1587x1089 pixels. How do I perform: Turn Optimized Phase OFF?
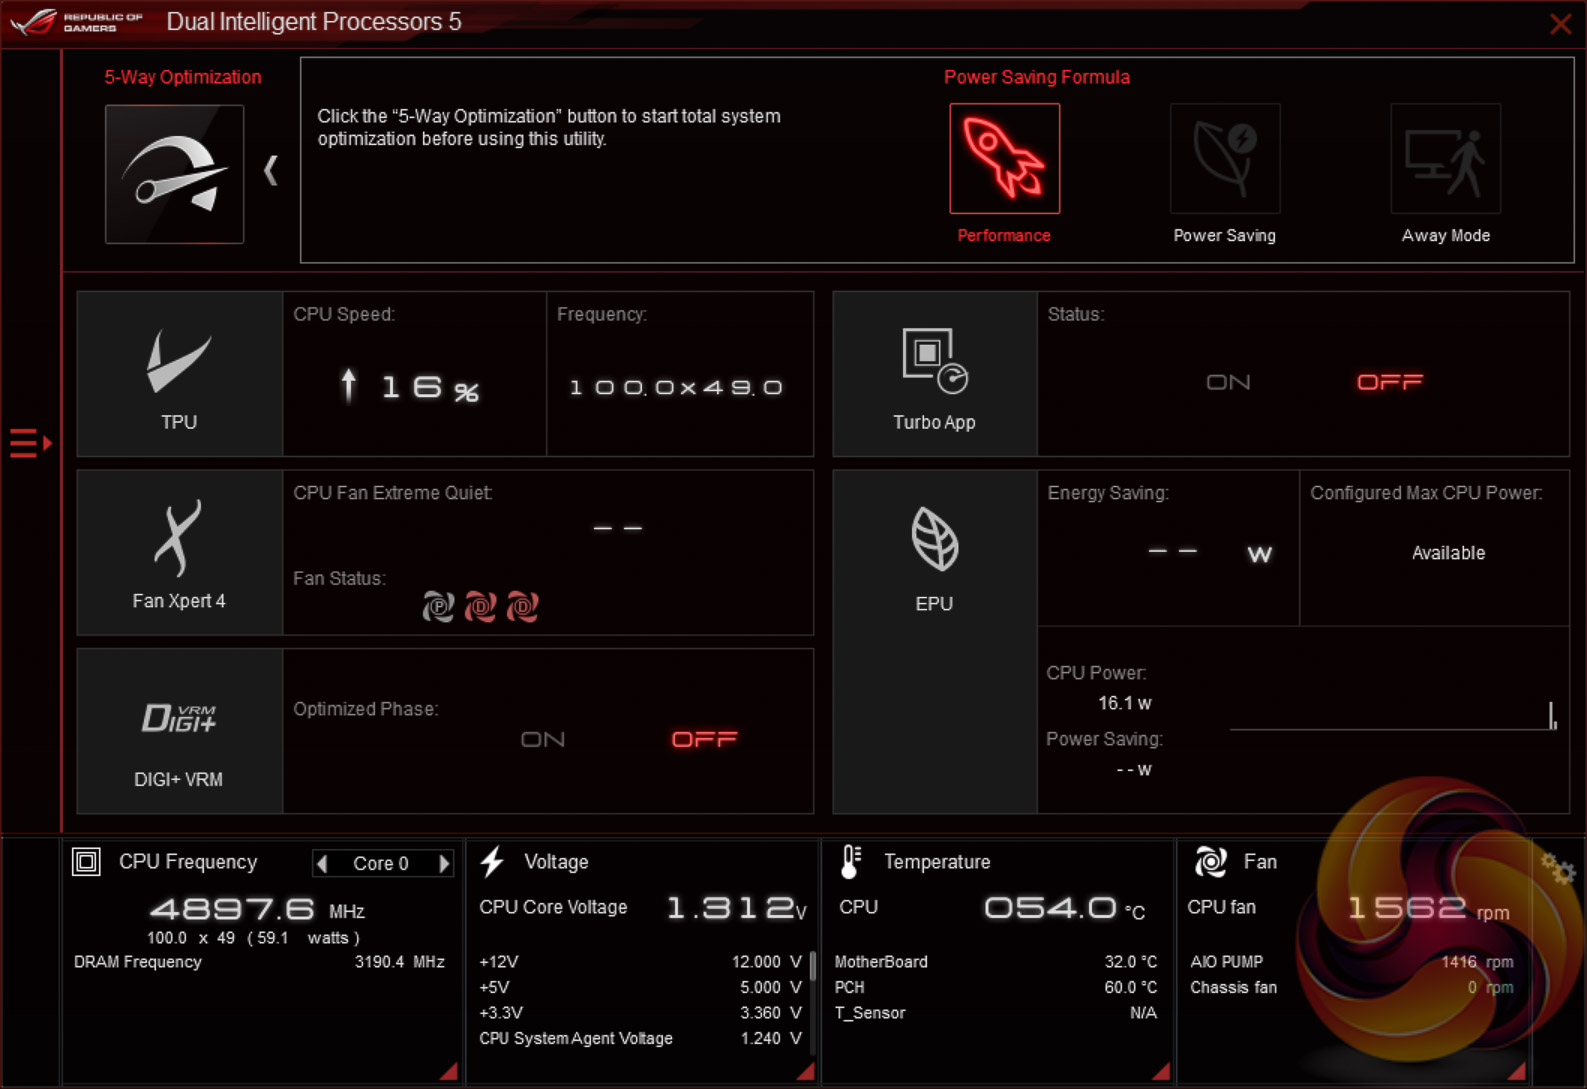(705, 739)
